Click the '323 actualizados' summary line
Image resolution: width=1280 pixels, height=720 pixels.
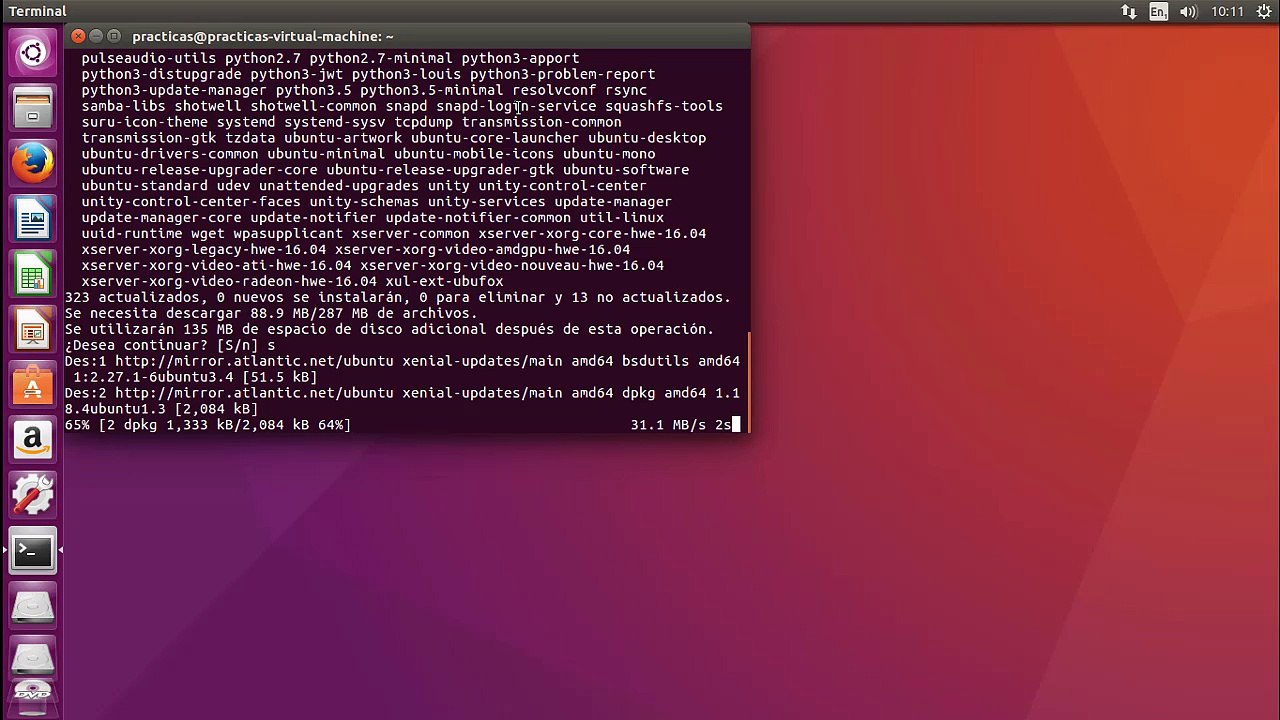[398, 297]
